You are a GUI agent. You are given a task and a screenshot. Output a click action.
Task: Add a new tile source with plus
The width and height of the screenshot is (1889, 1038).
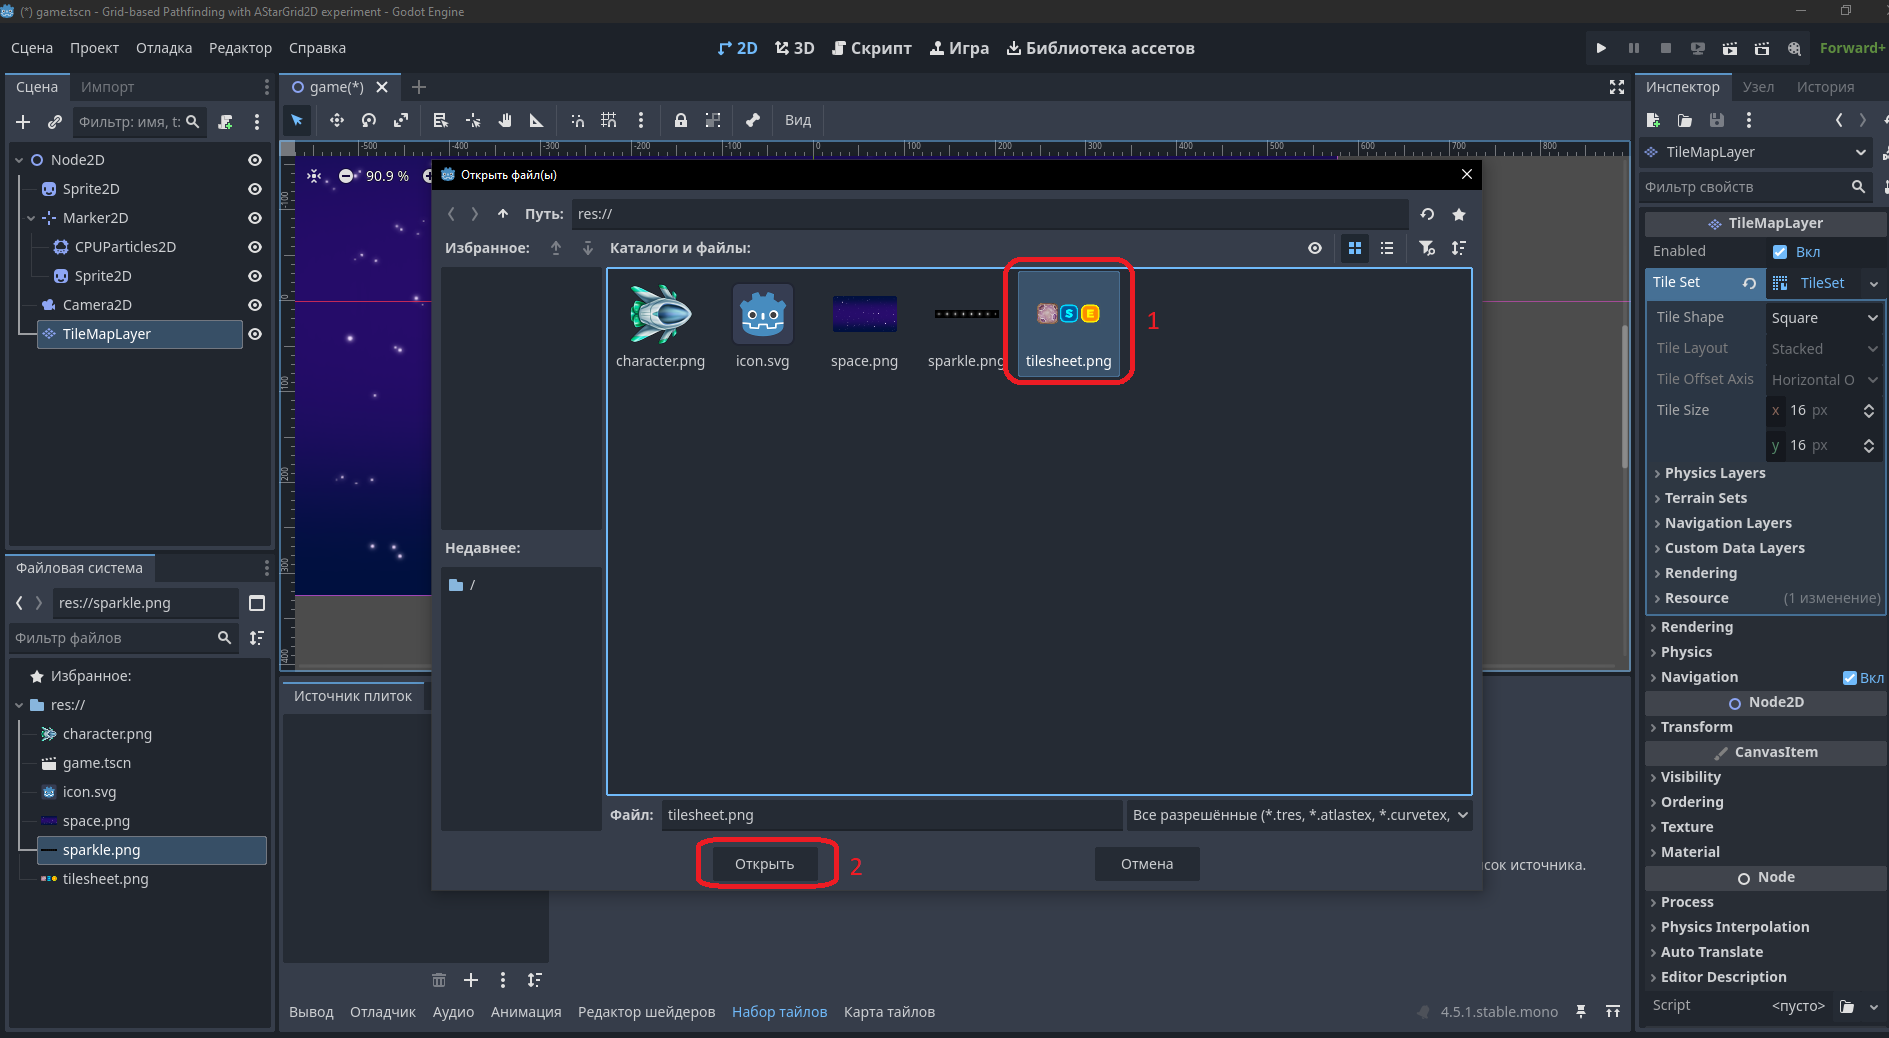tap(471, 980)
